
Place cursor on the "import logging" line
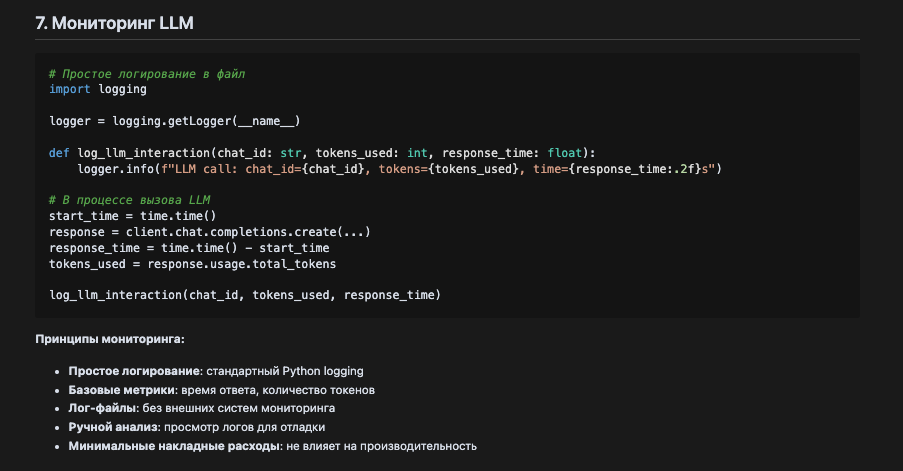[98, 89]
